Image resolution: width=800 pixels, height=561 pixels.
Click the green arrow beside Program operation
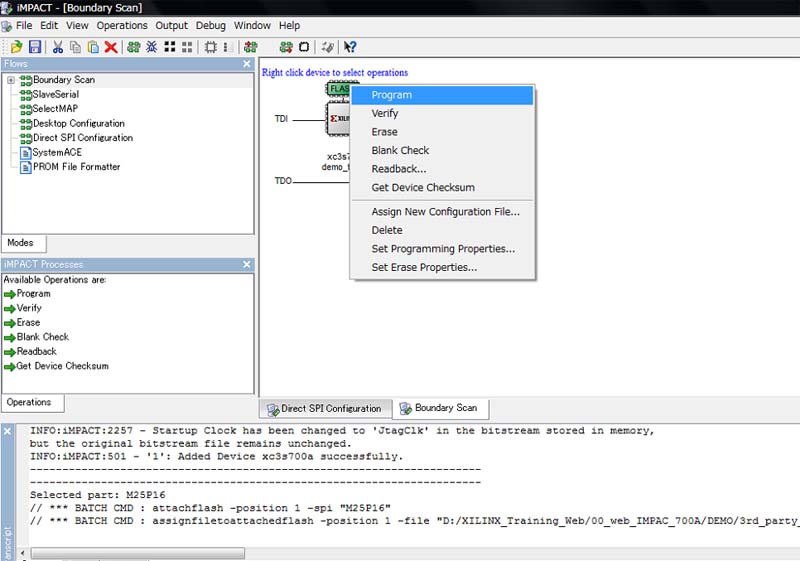(x=9, y=294)
